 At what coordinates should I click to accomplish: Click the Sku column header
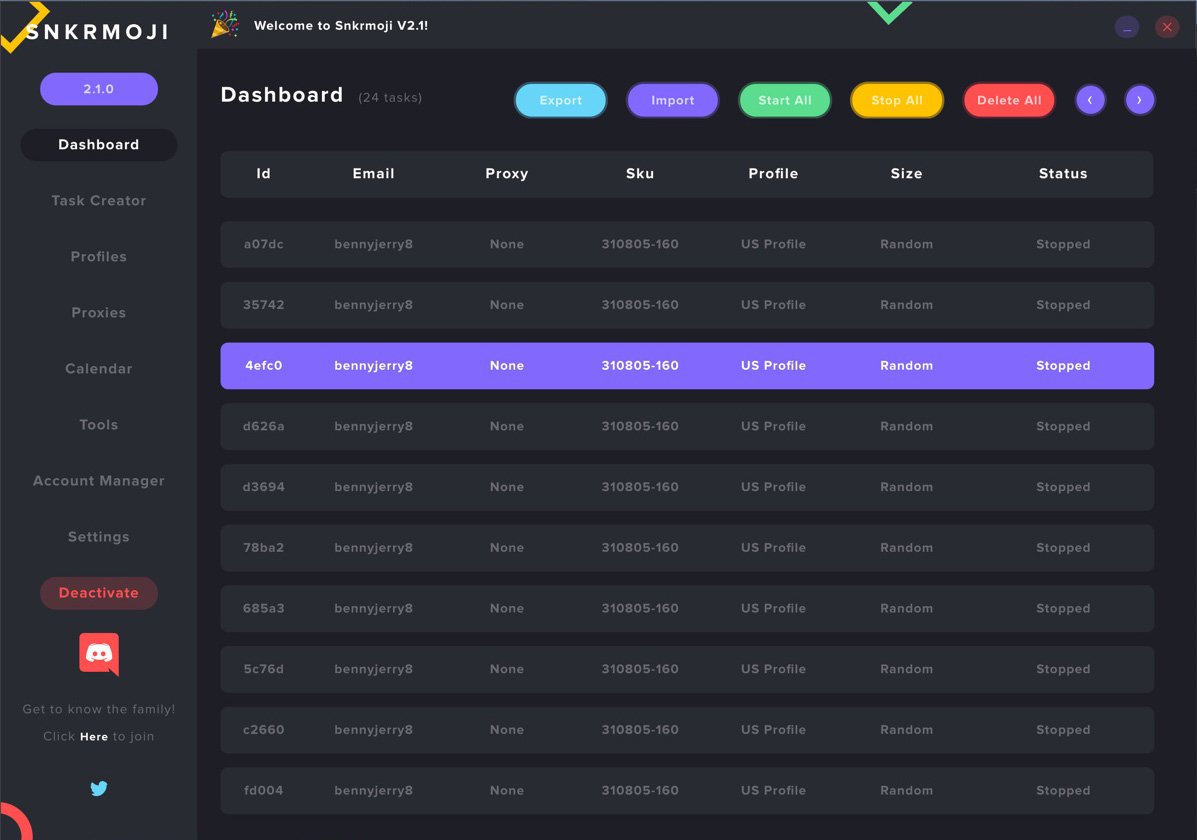(x=640, y=173)
